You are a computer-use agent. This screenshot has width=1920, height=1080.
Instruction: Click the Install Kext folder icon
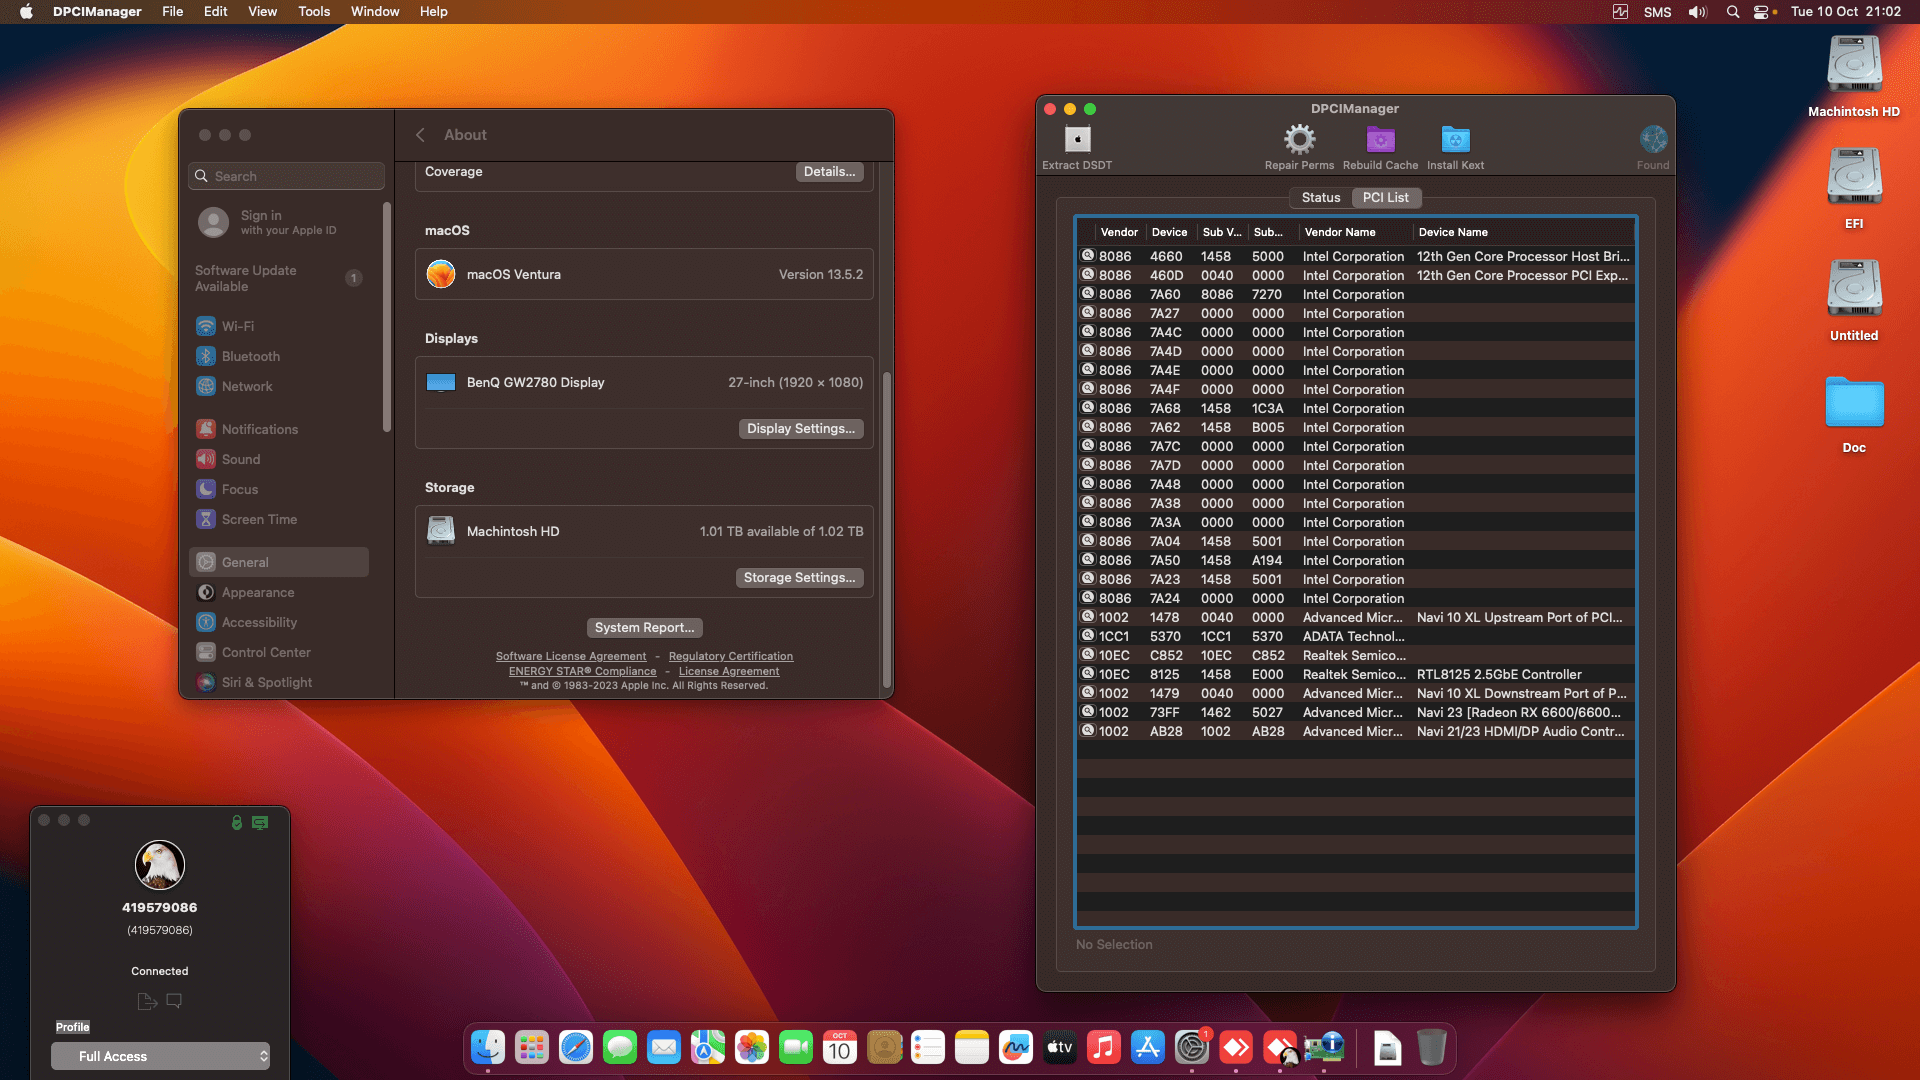coord(1455,140)
